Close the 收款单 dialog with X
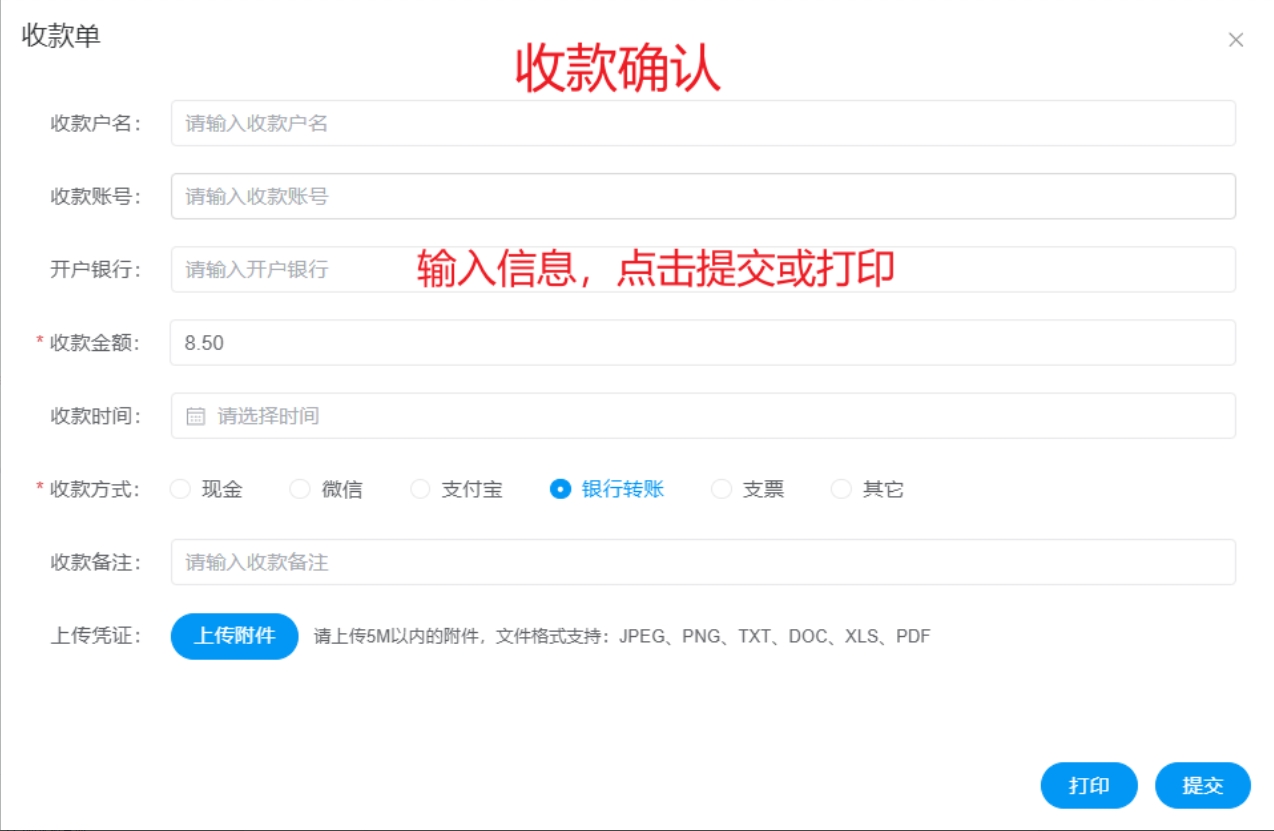Image resolution: width=1274 pixels, height=831 pixels. [x=1236, y=40]
